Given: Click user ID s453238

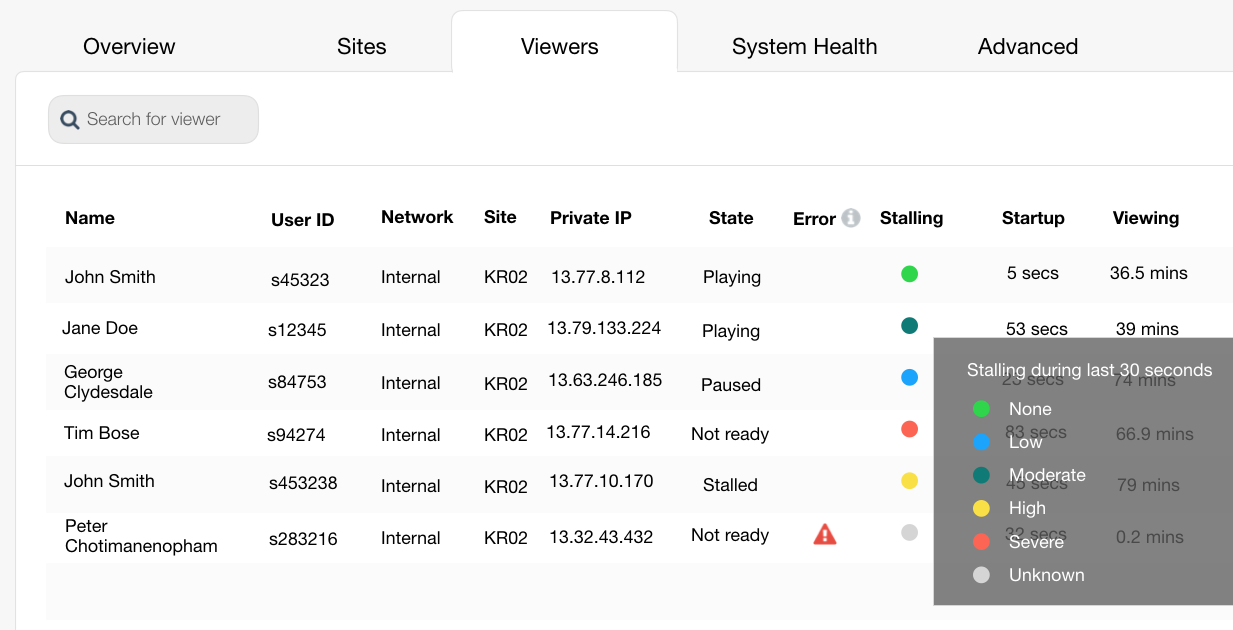Looking at the screenshot, I should [x=303, y=483].
